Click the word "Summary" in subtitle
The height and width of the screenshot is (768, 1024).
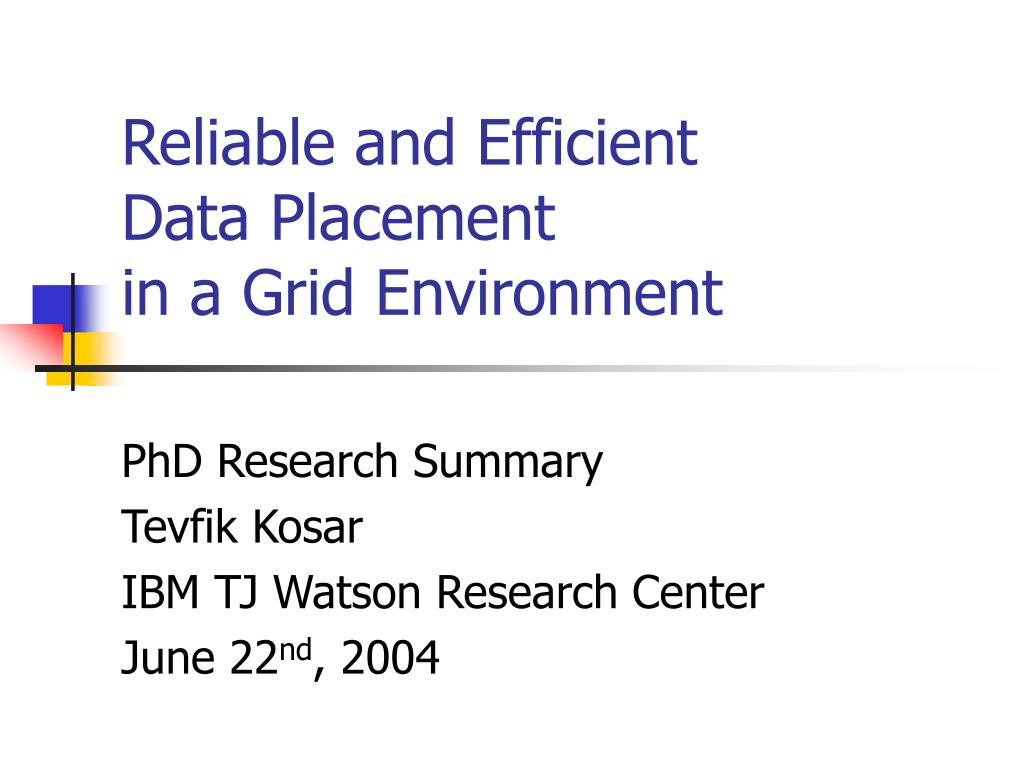click(x=507, y=462)
